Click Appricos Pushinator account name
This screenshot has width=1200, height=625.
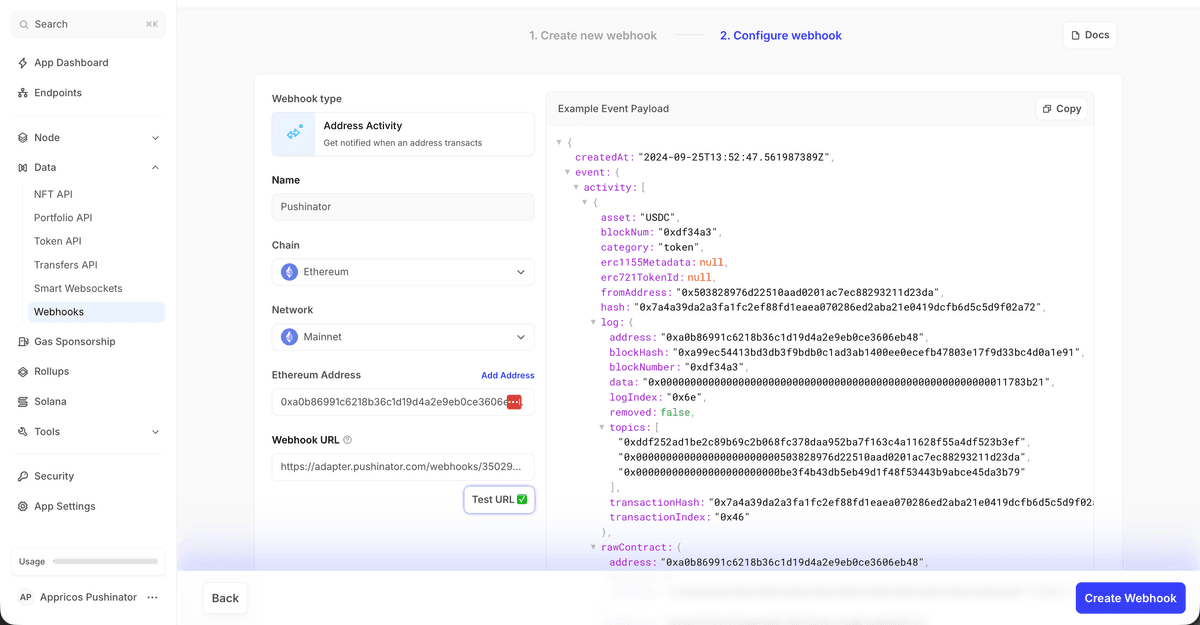pos(88,597)
